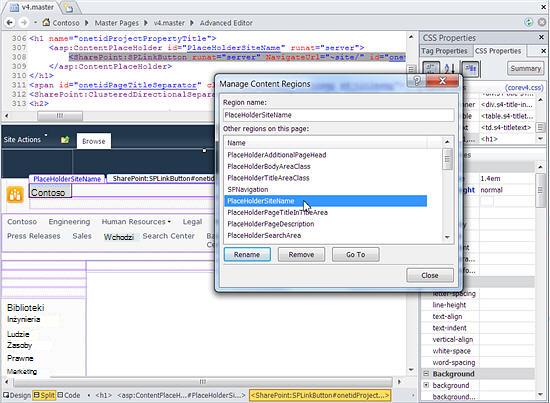This screenshot has height=403, width=550.
Task: Click the edit page icon beside Site Actions
Action: [65, 140]
